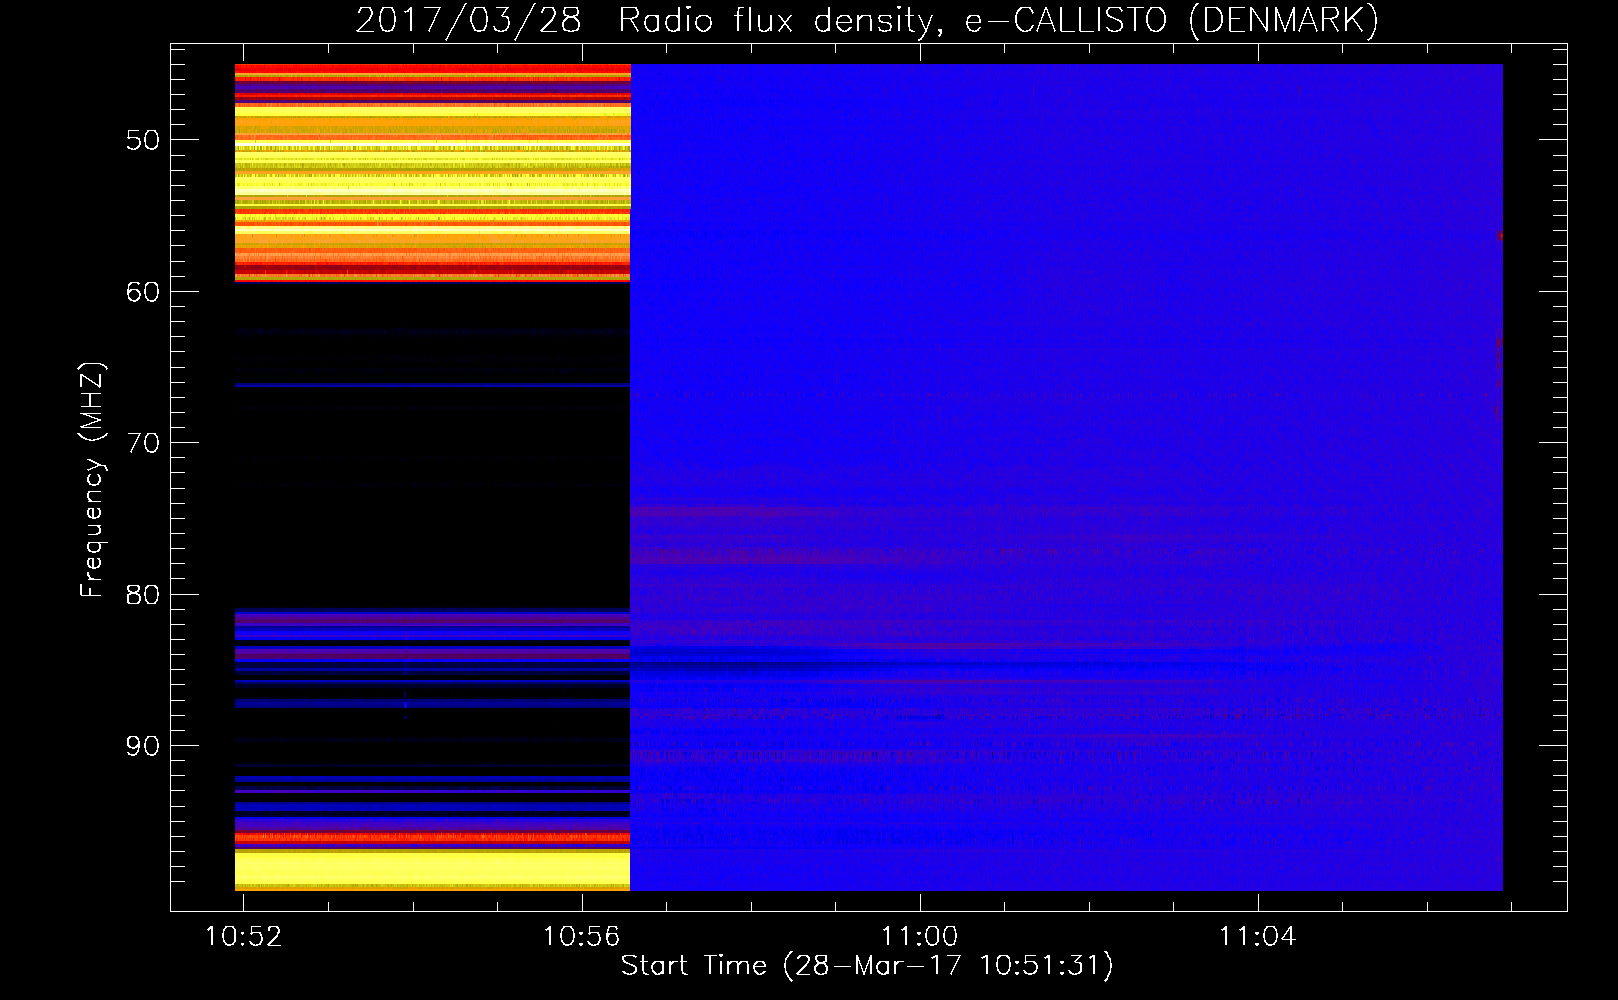Viewport: 1618px width, 1000px height.
Task: Click the 60 MHz frequency tick label
Action: [143, 292]
